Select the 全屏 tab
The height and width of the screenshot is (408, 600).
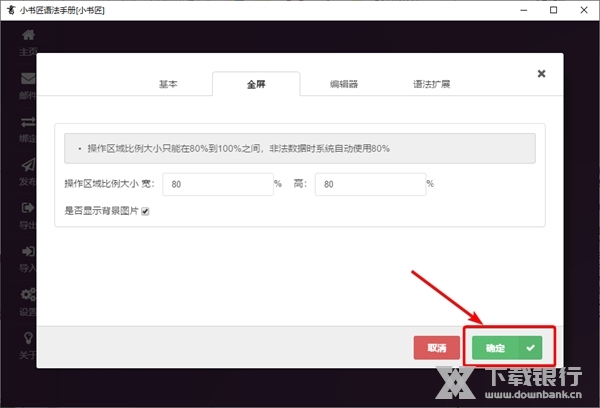click(256, 84)
